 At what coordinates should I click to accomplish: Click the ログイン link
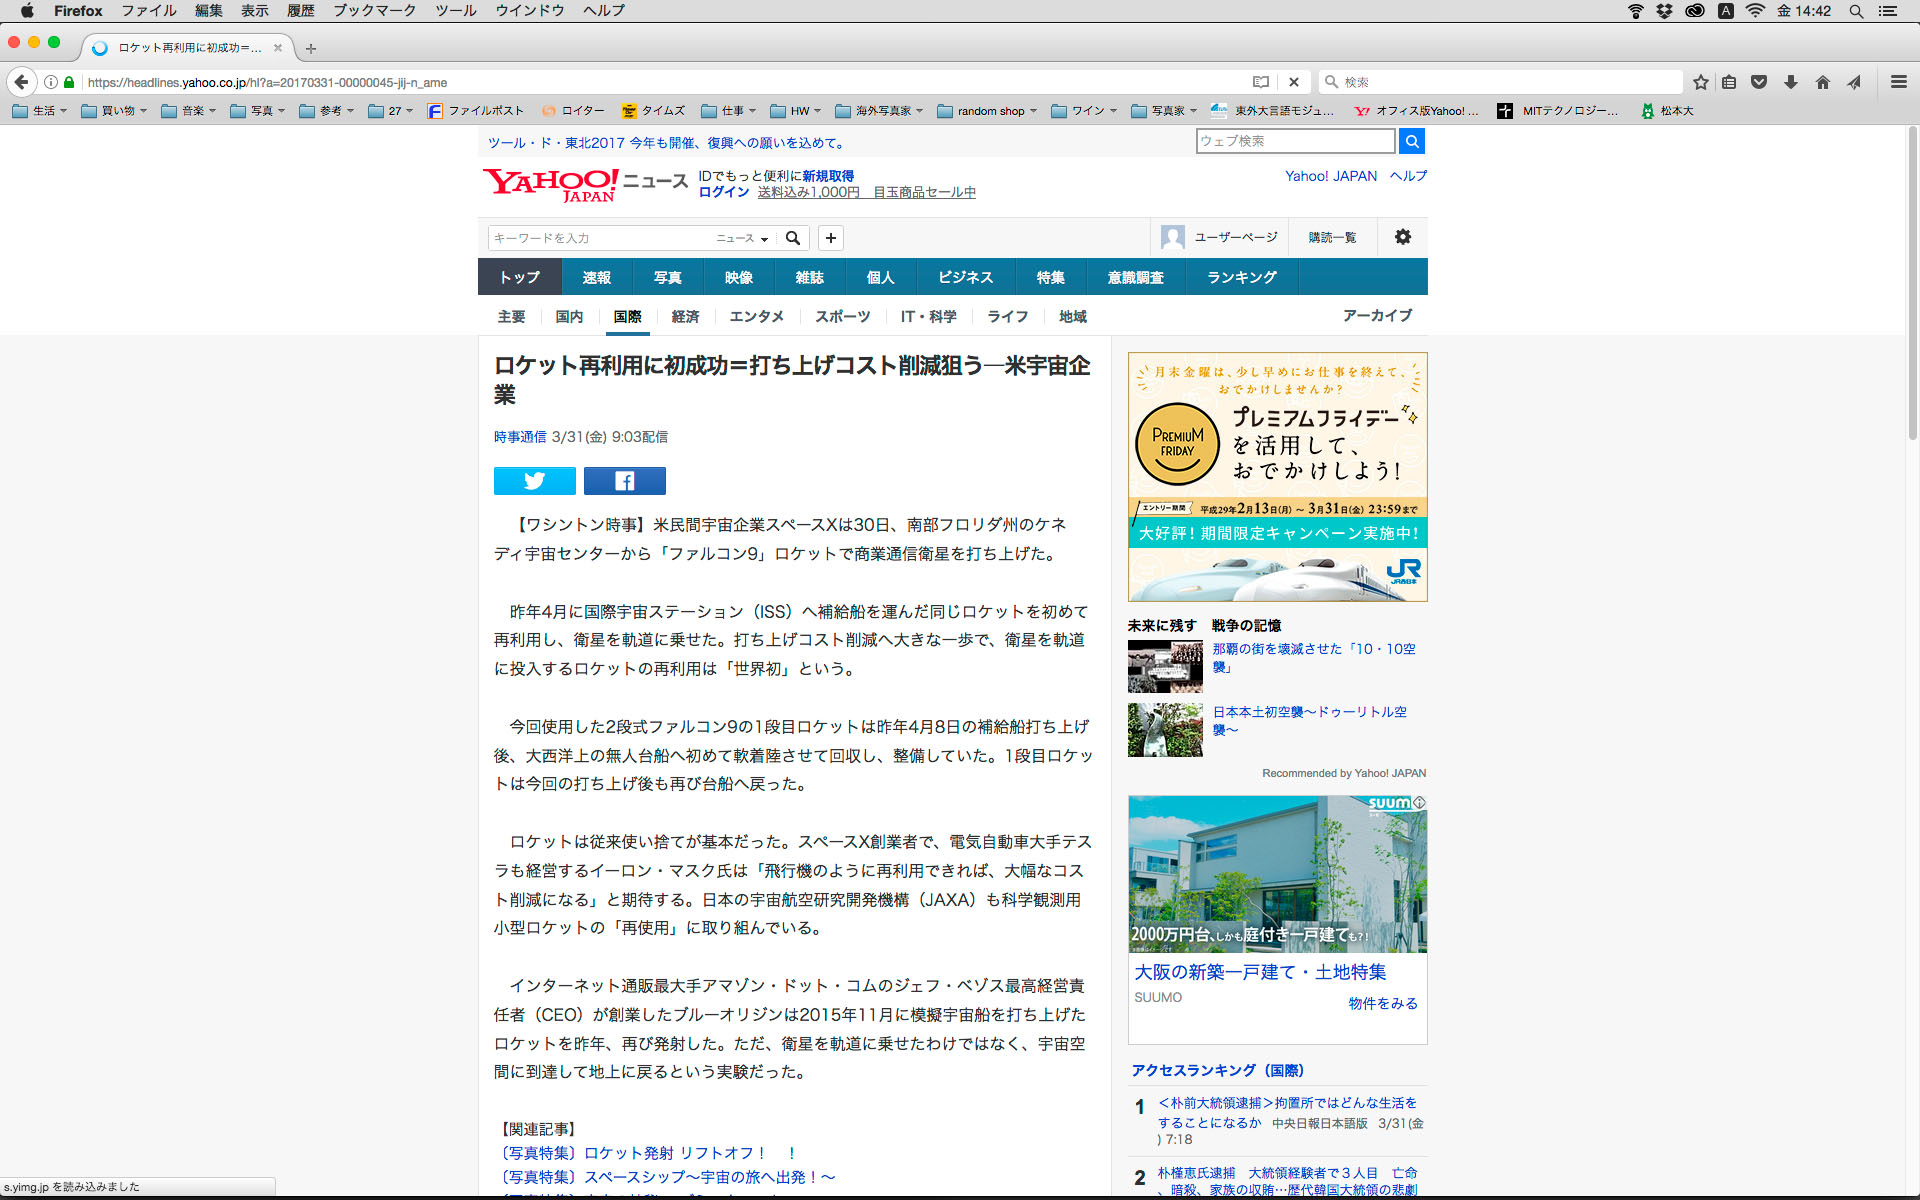tap(723, 192)
